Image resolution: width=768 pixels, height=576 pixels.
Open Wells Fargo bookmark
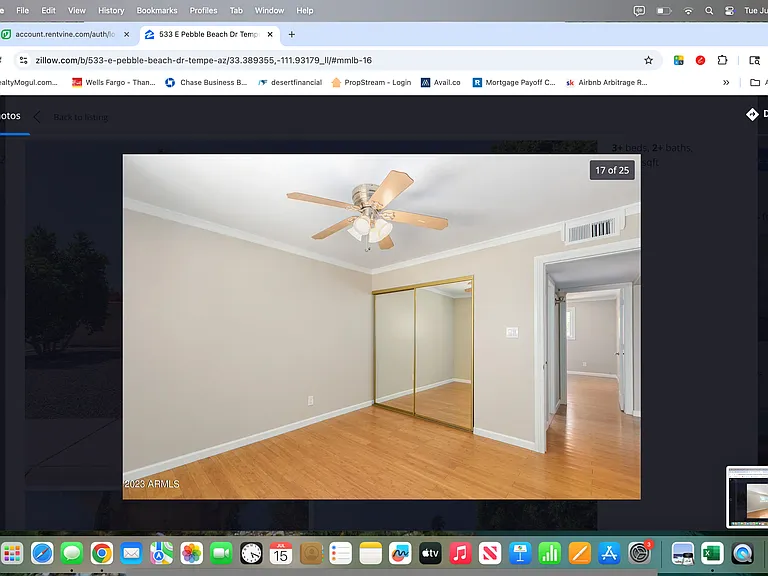114,82
